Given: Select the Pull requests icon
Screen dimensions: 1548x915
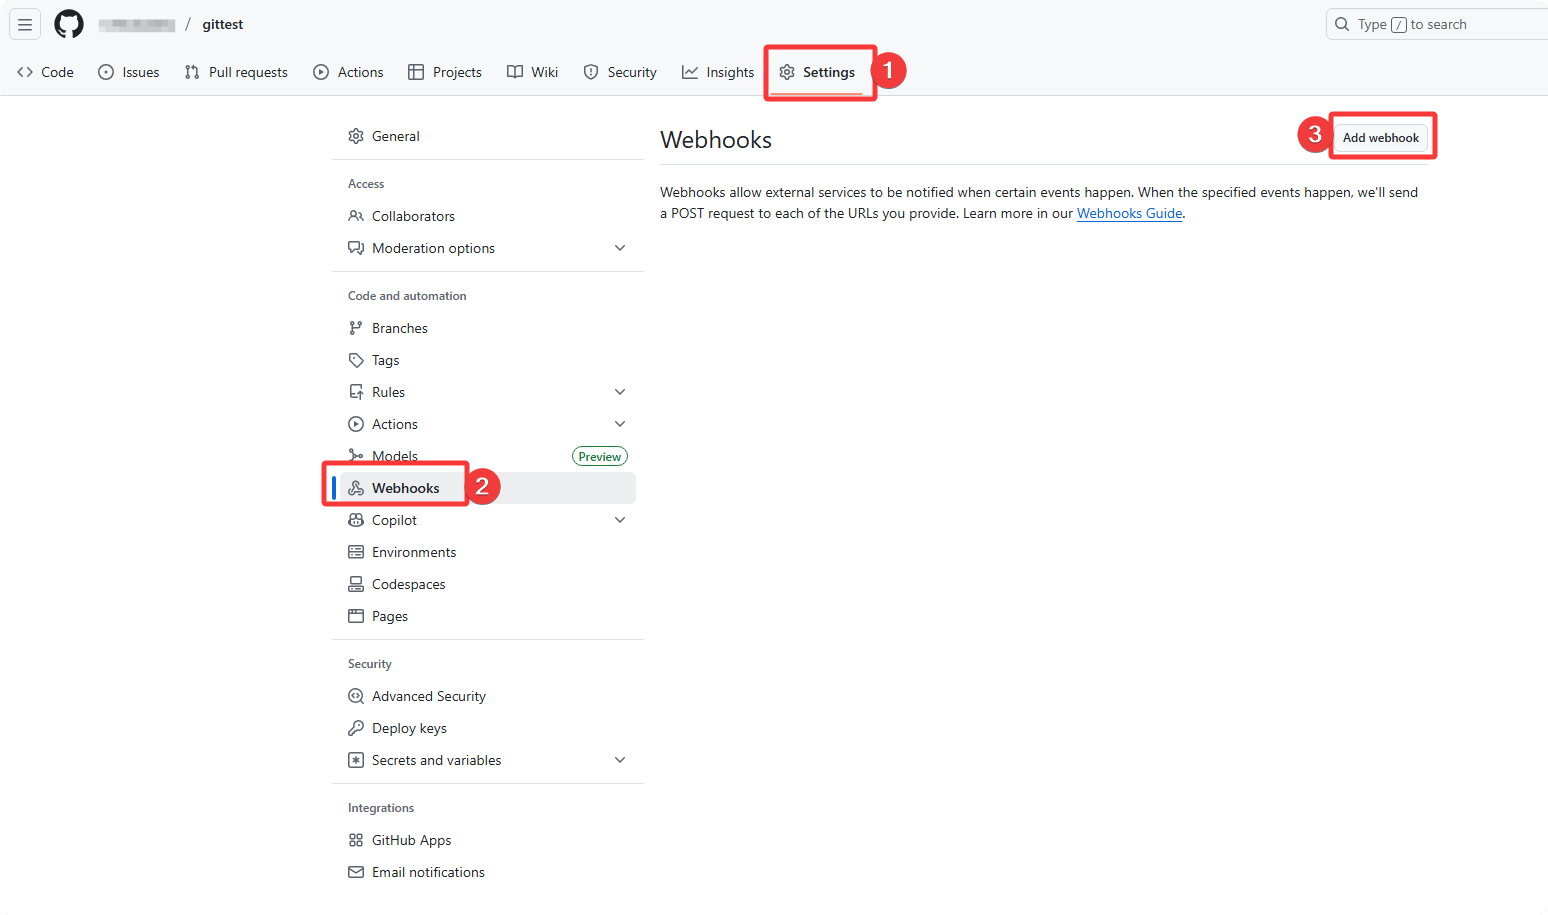Looking at the screenshot, I should 191,71.
